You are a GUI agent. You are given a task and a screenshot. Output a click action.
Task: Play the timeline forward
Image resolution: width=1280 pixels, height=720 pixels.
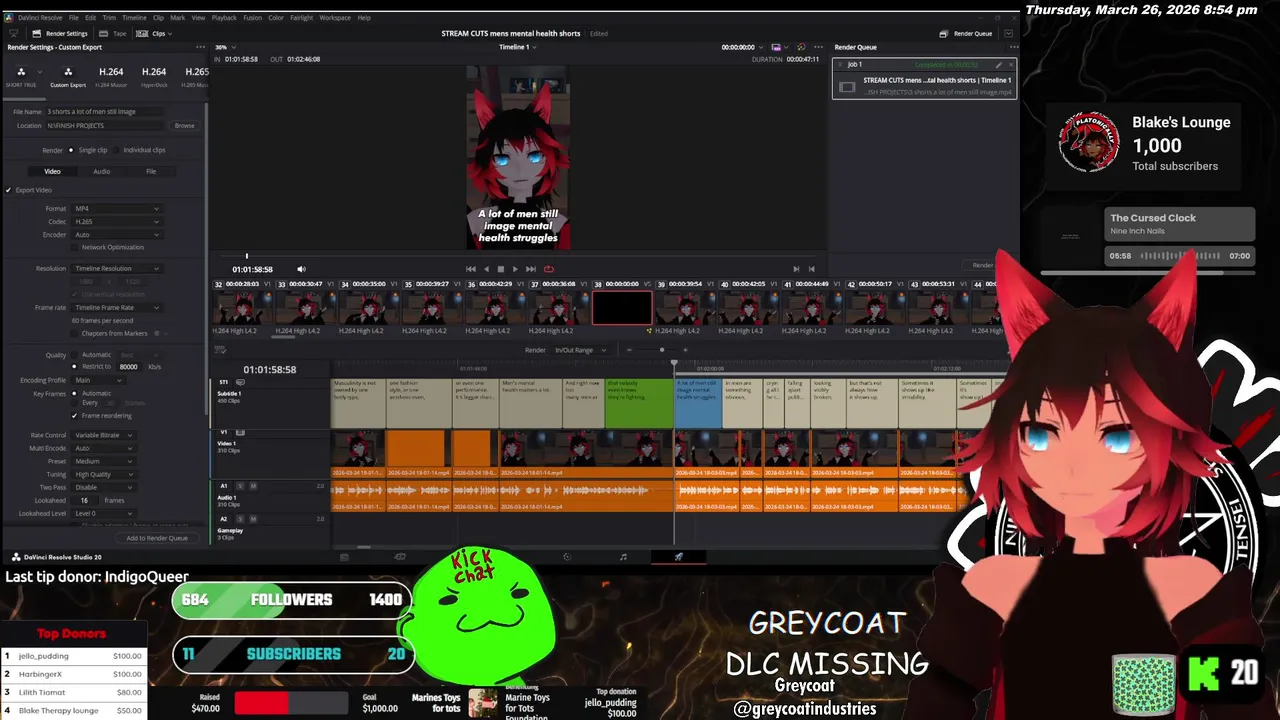(515, 269)
